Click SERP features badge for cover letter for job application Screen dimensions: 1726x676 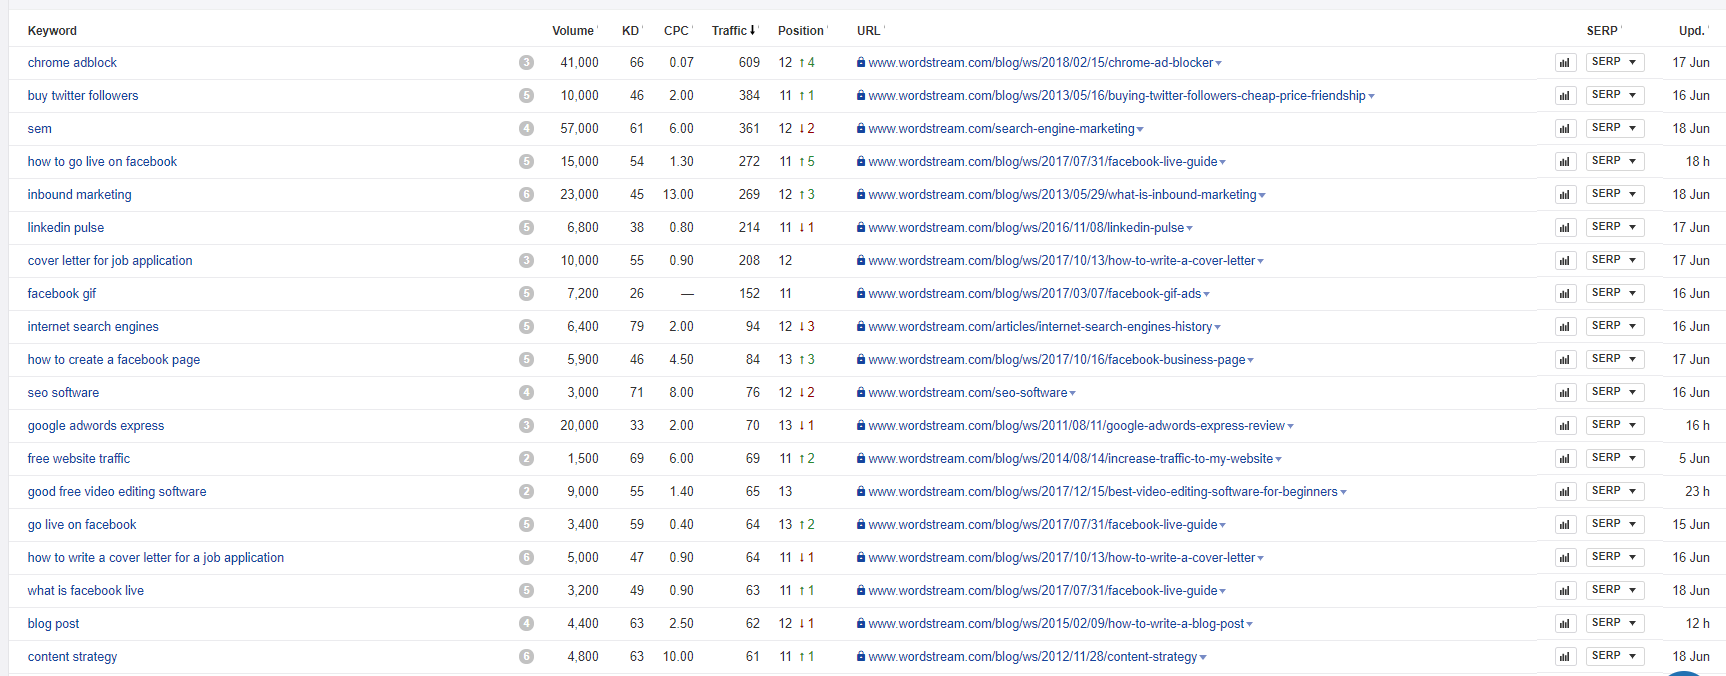526,260
